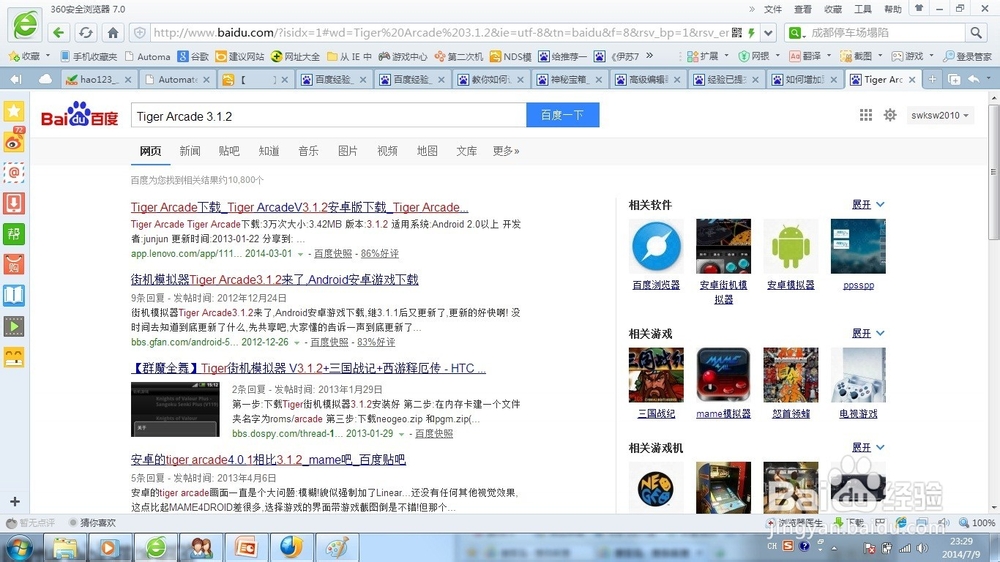This screenshot has height=562, width=1000.
Task: Open the Weibo sidebar icon
Action: click(x=14, y=142)
